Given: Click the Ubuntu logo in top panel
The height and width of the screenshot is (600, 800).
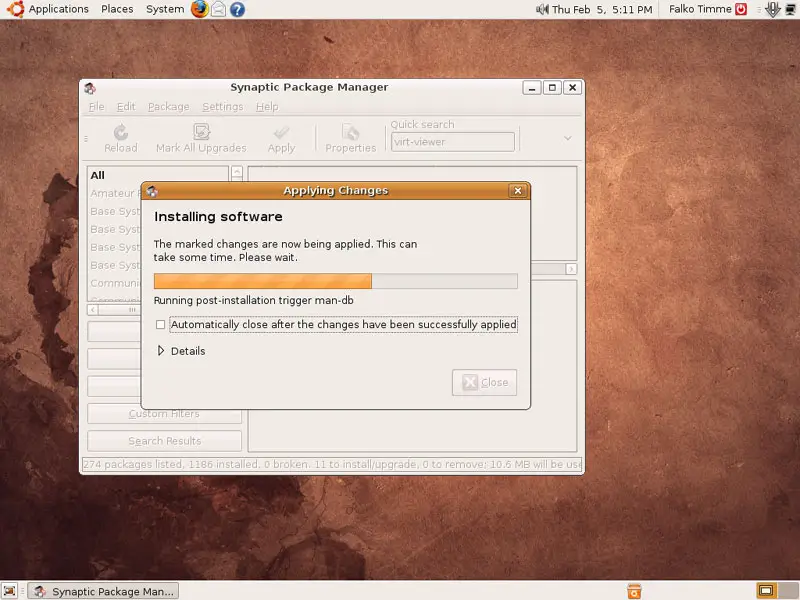Looking at the screenshot, I should tap(15, 9).
